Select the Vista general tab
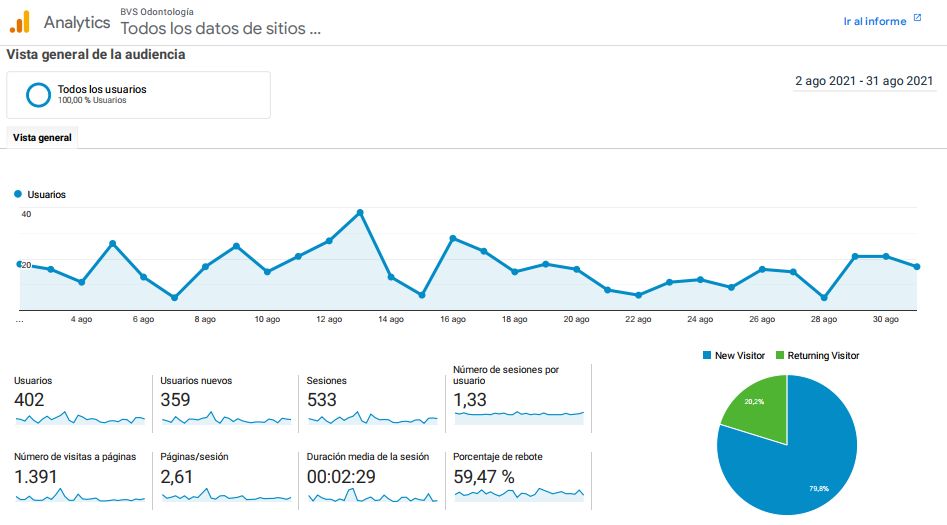Viewport: 947px width, 525px height. (x=42, y=138)
